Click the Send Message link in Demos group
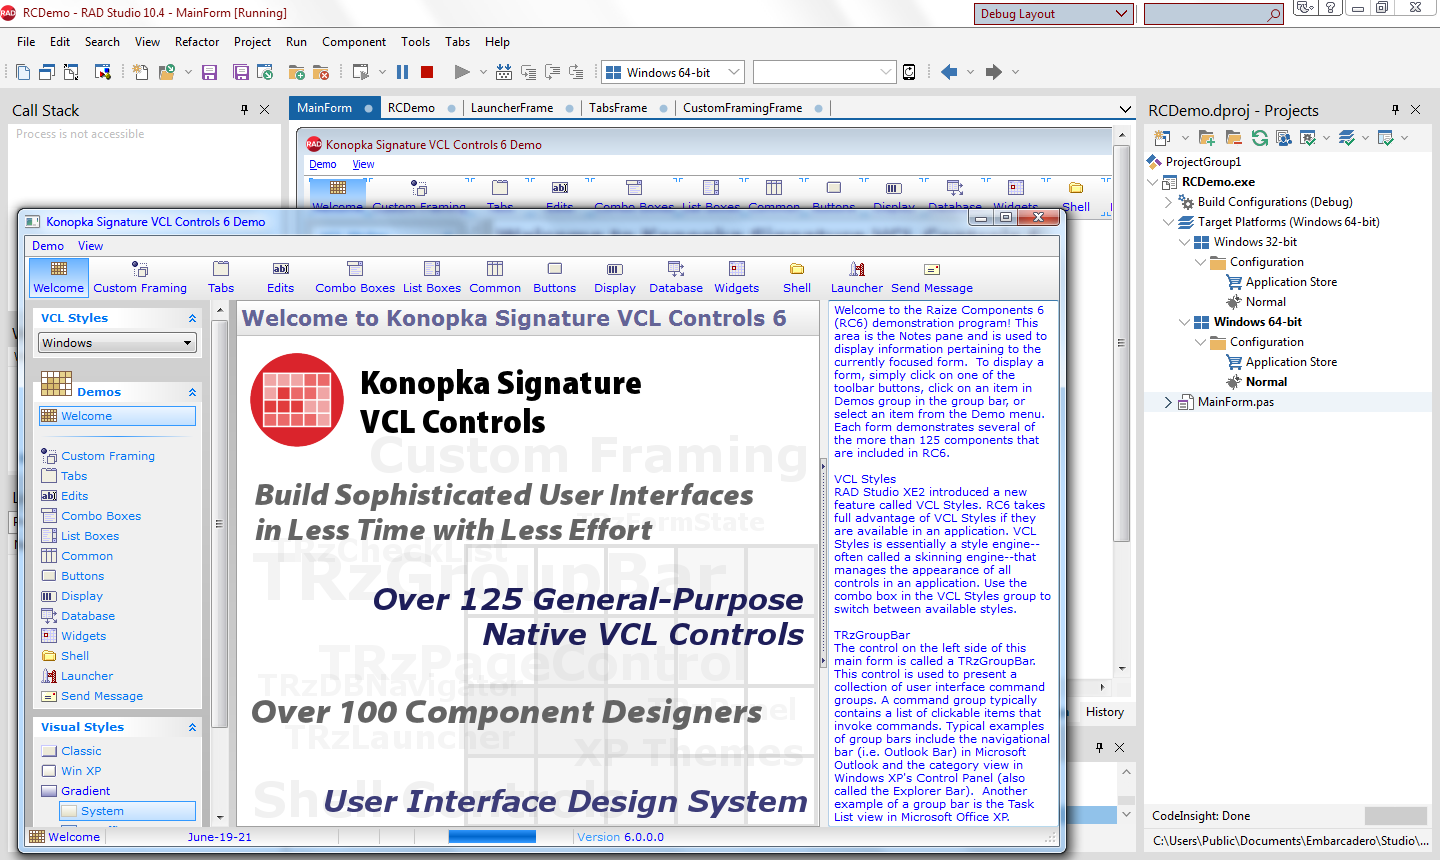Image resolution: width=1440 pixels, height=860 pixels. click(102, 696)
